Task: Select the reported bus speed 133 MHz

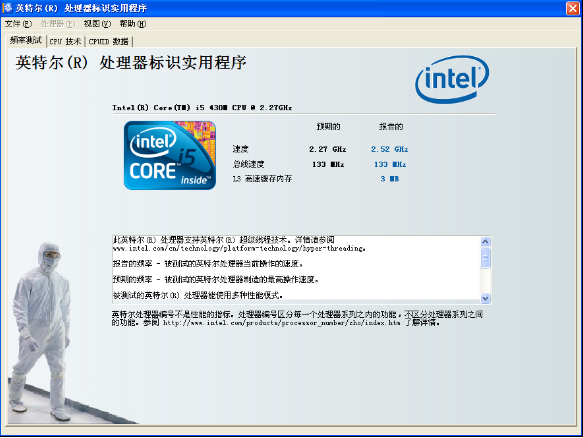Action: pyautogui.click(x=390, y=164)
